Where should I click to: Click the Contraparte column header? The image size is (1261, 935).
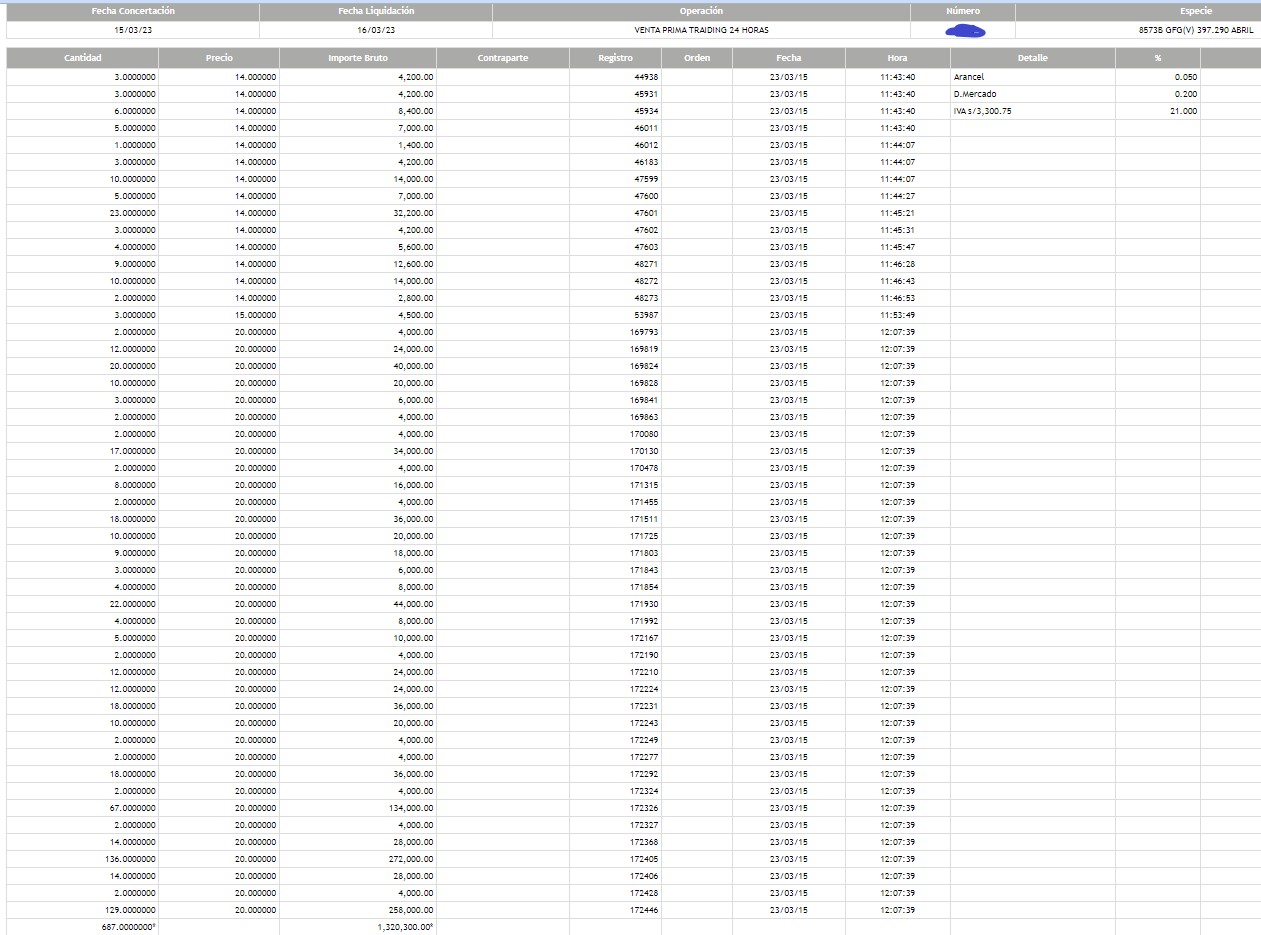coord(502,58)
